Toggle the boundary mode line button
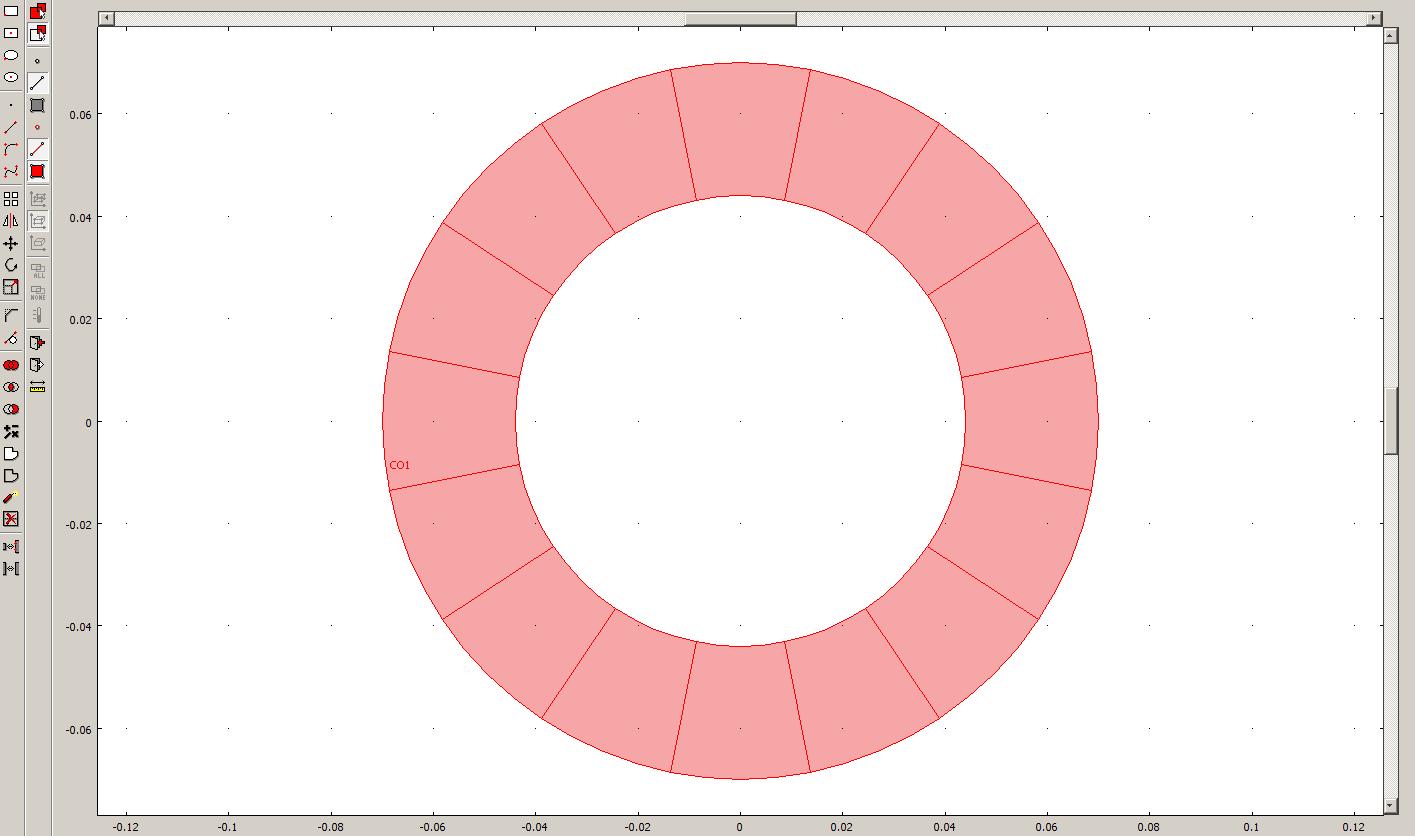Screen dimensions: 1415x836 pyautogui.click(x=37, y=83)
